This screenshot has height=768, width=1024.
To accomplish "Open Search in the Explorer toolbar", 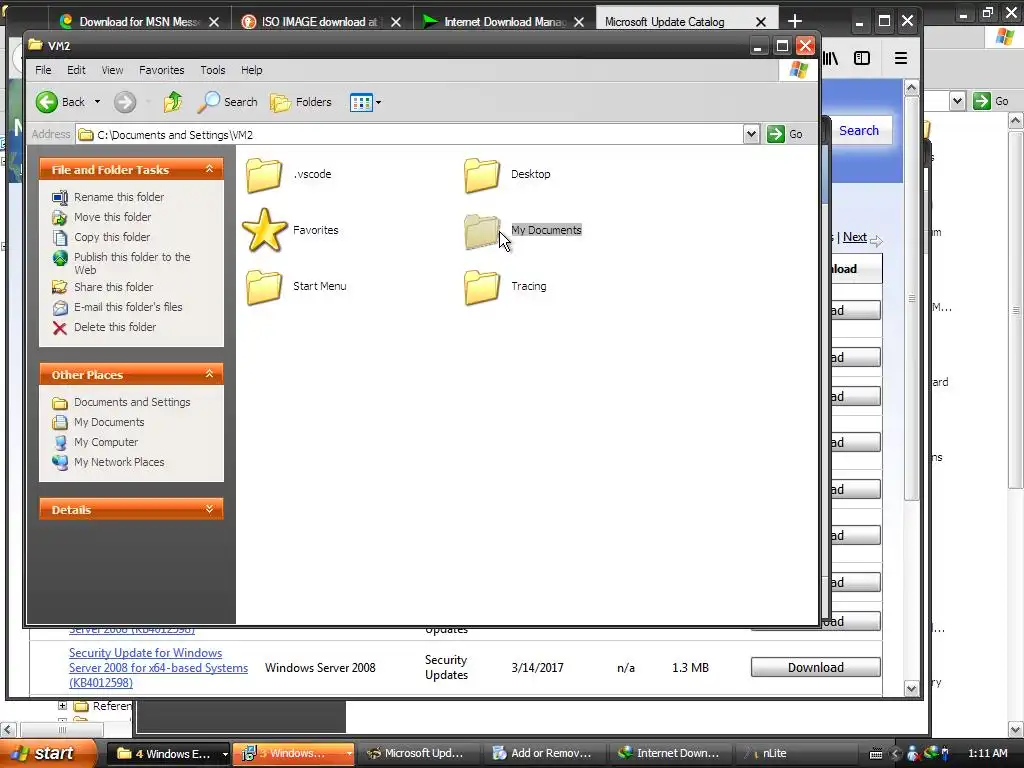I will 228,102.
